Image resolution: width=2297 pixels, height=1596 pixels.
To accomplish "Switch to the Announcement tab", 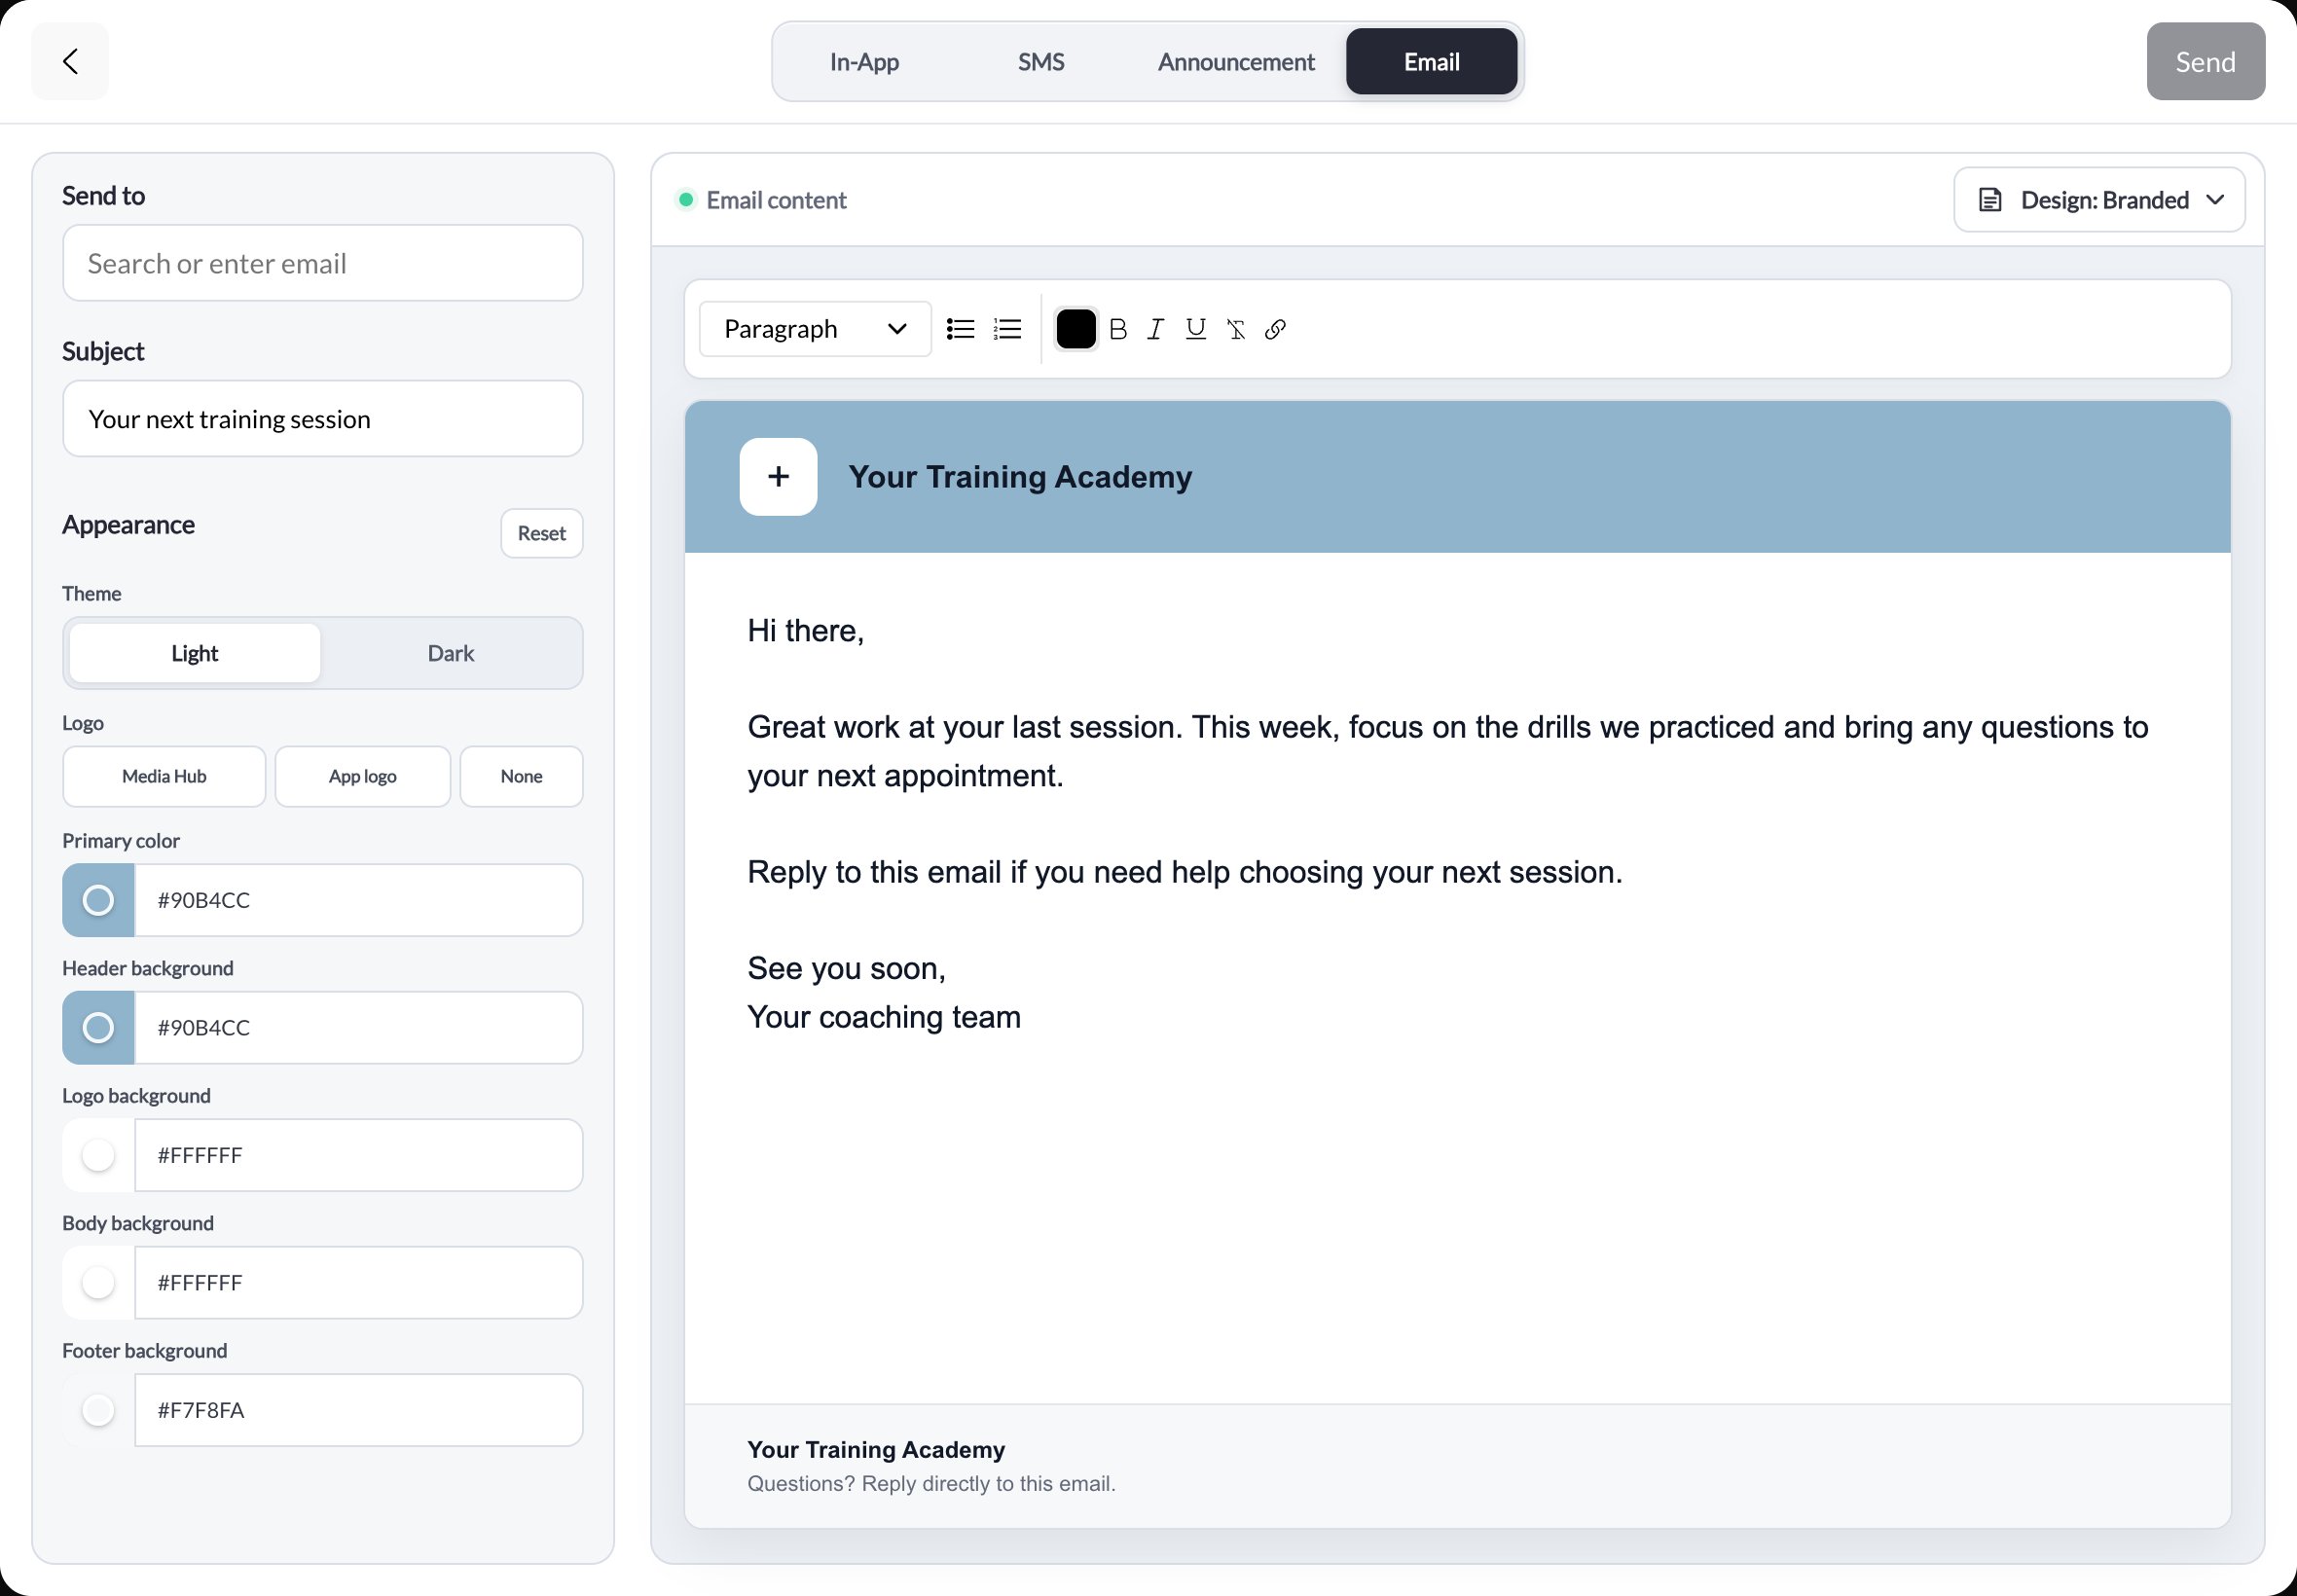I will [x=1236, y=62].
